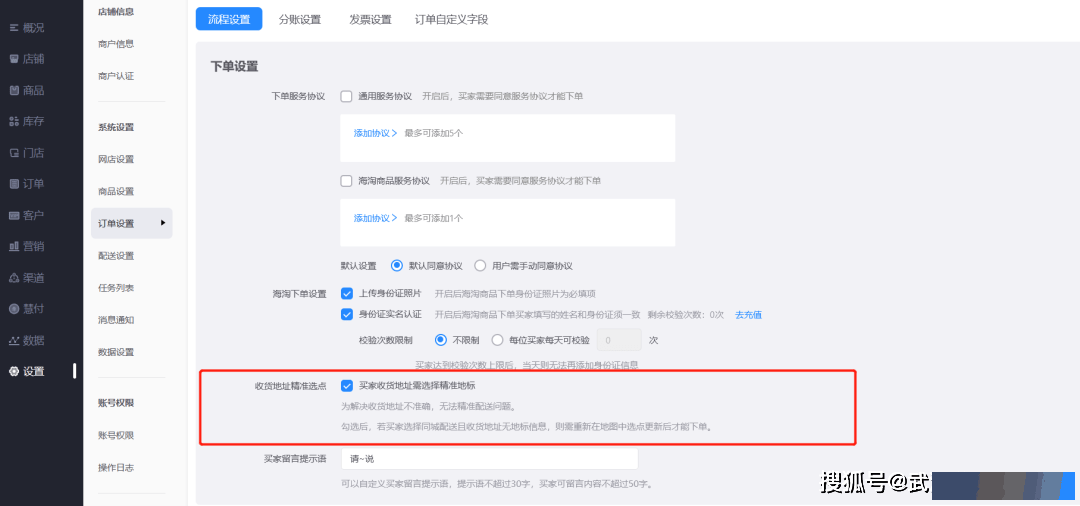Select 不限制 radio option
Screen dimensions: 1080x506
(x=441, y=339)
